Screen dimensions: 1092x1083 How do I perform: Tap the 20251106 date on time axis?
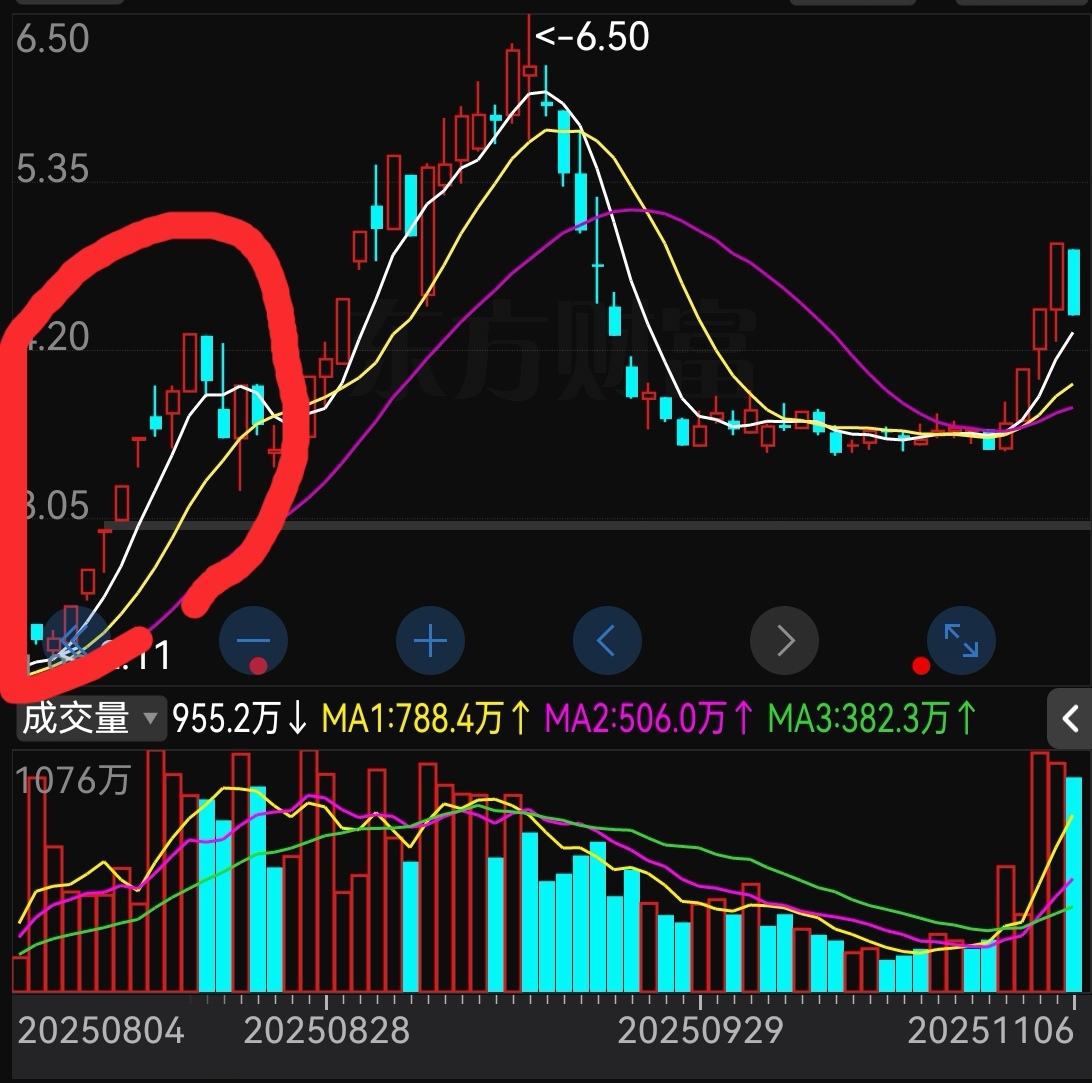[x=991, y=1031]
